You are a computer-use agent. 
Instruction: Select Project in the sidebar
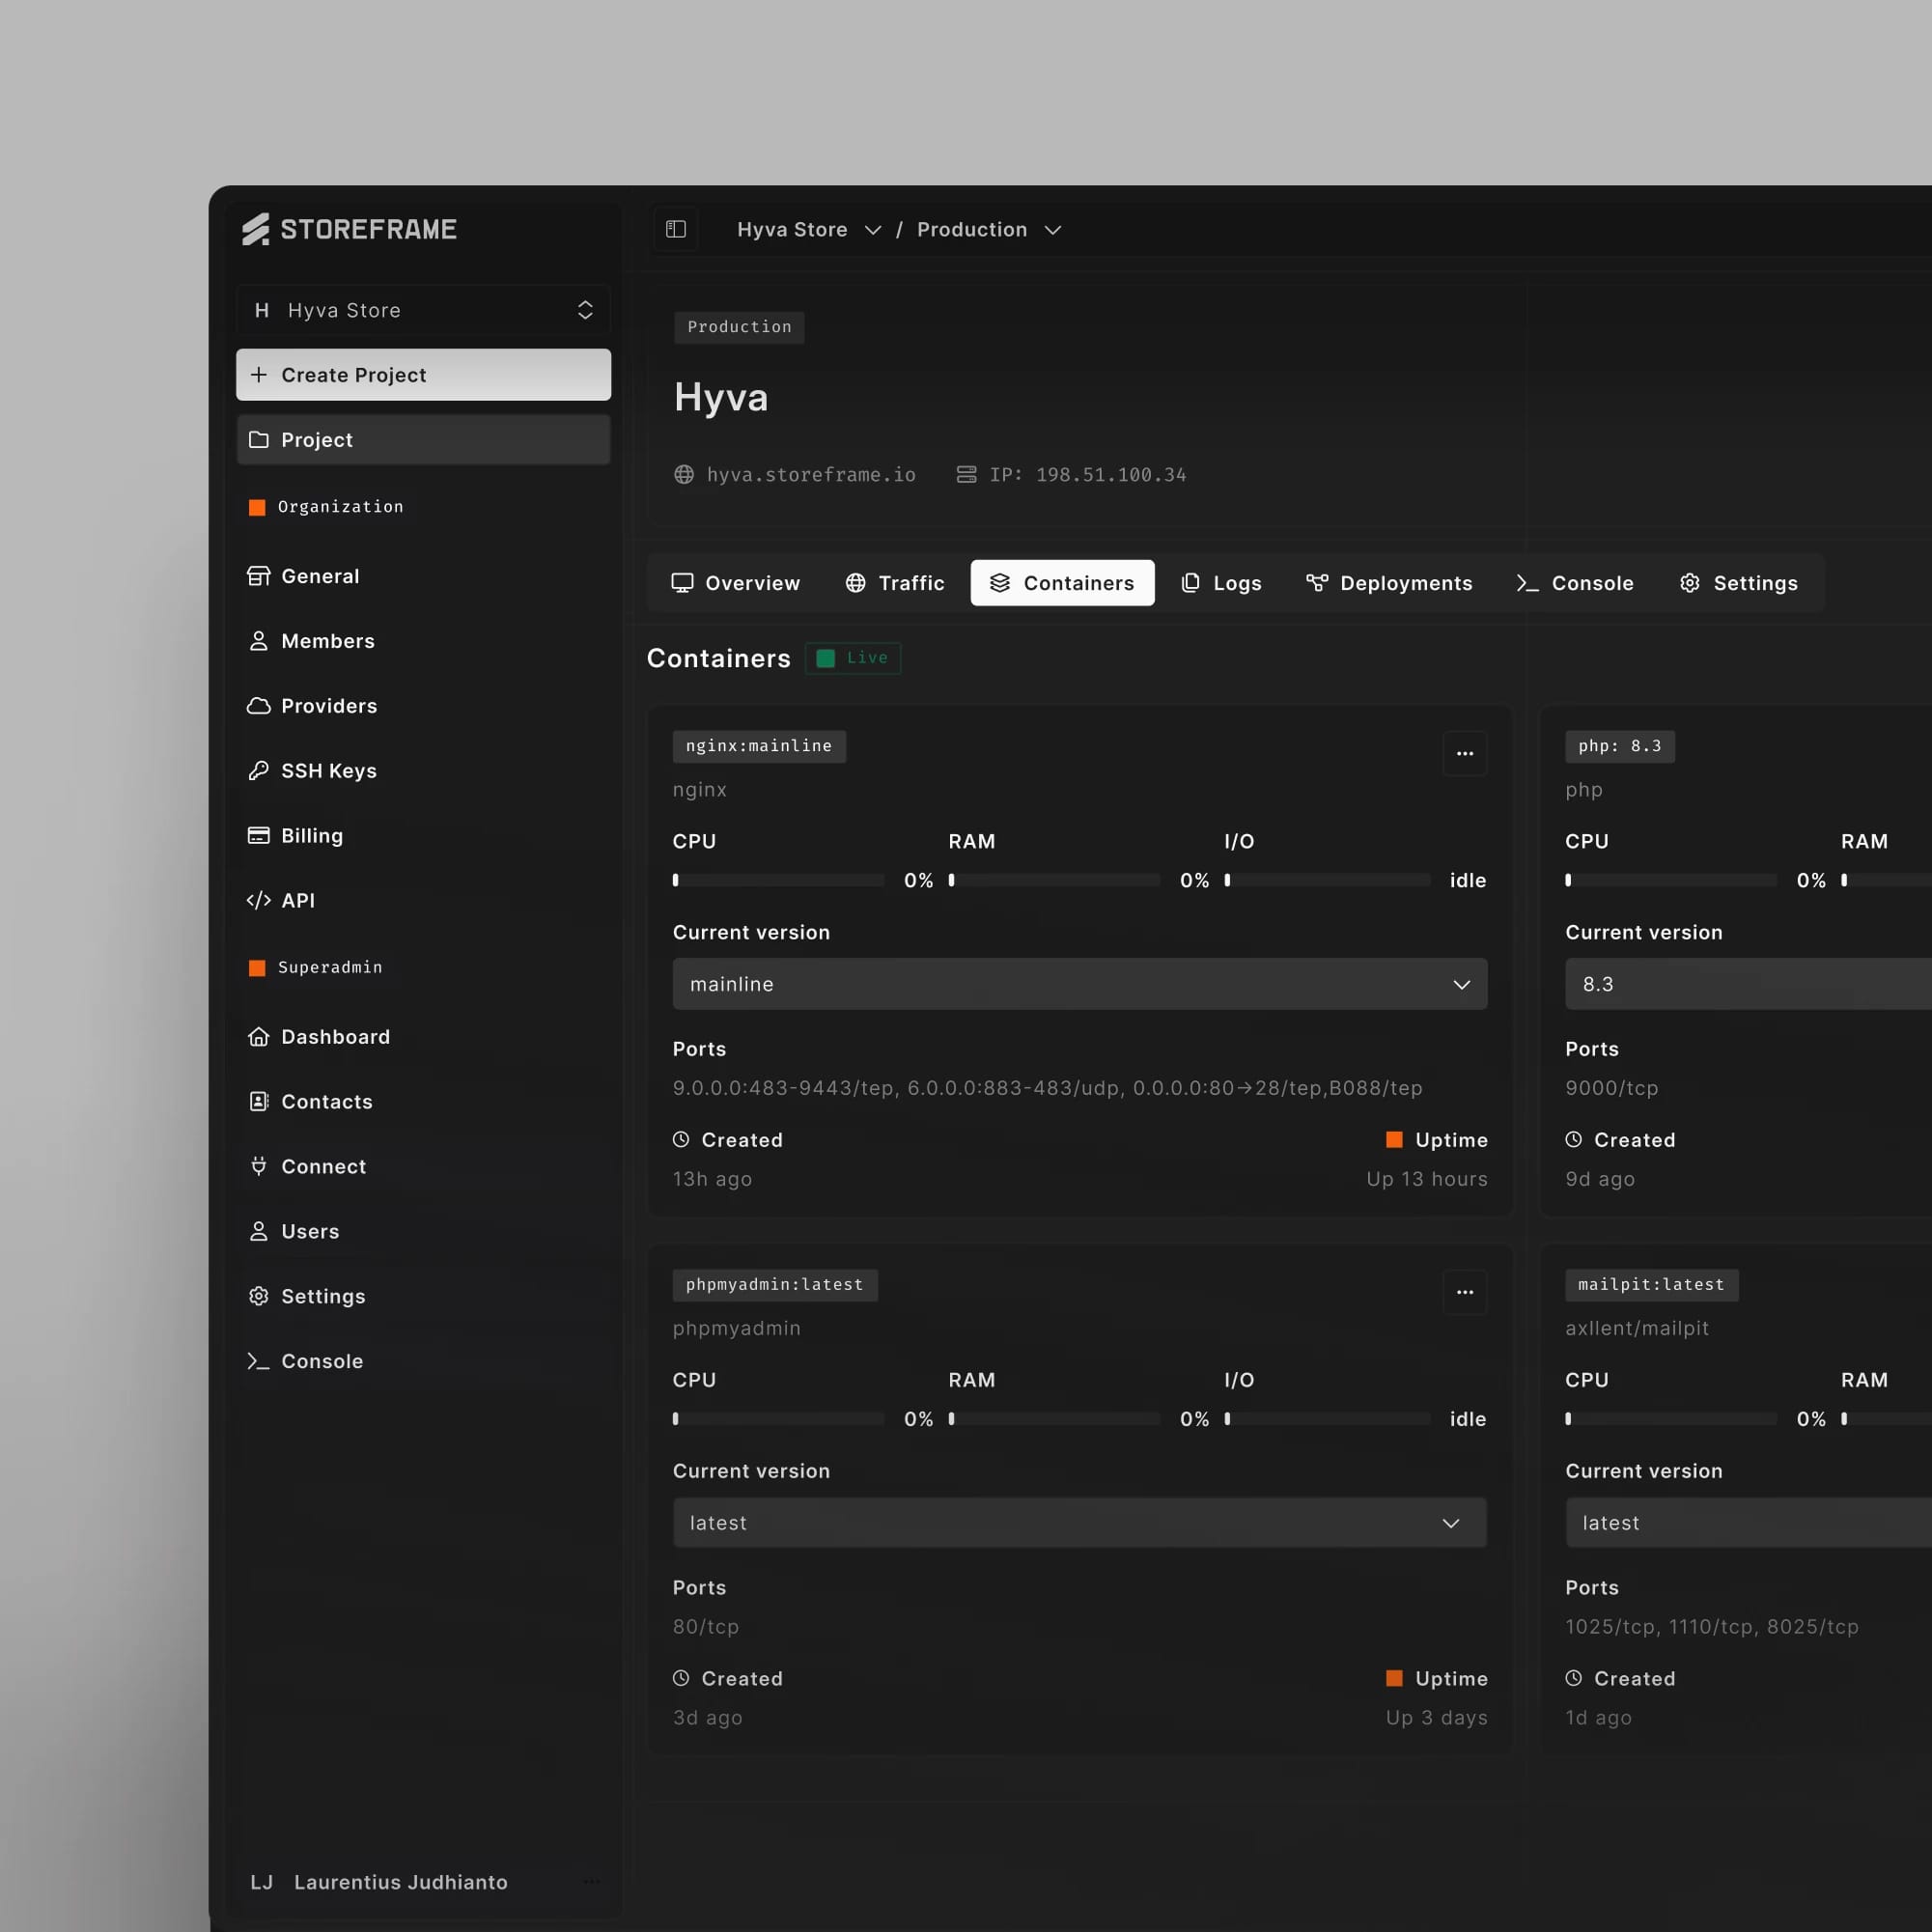423,440
